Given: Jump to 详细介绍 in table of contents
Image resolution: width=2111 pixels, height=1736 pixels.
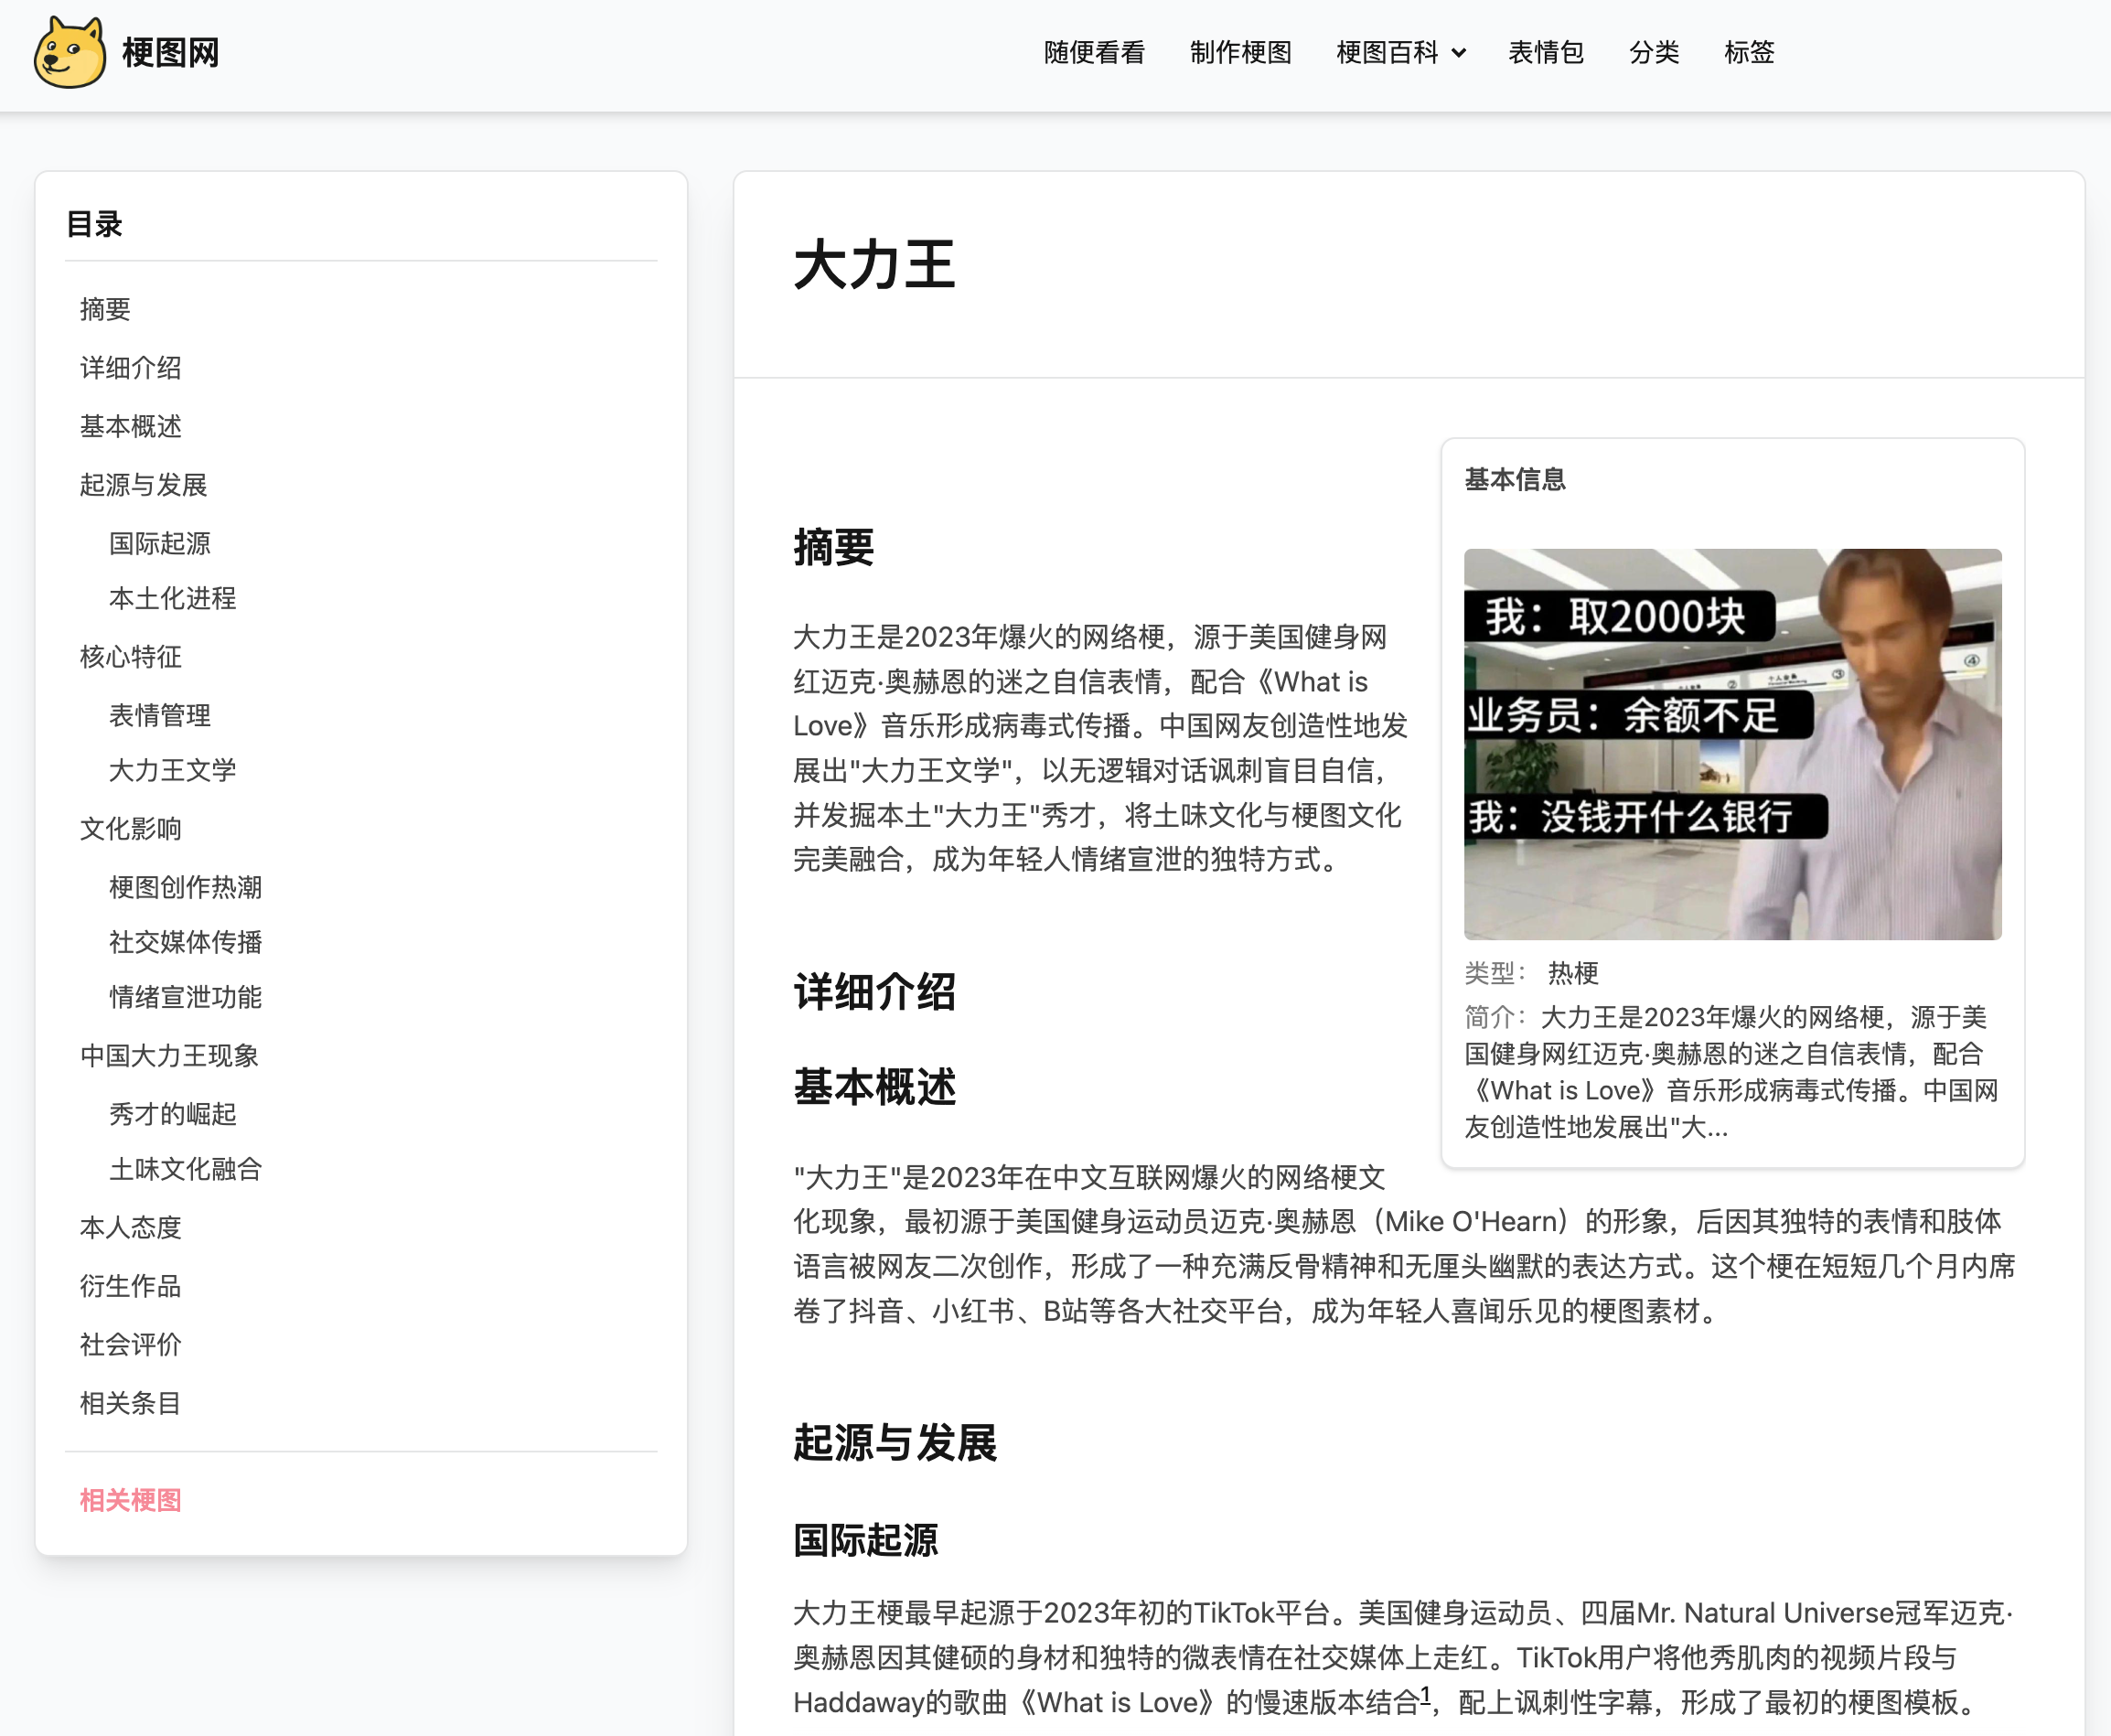Looking at the screenshot, I should pos(131,368).
